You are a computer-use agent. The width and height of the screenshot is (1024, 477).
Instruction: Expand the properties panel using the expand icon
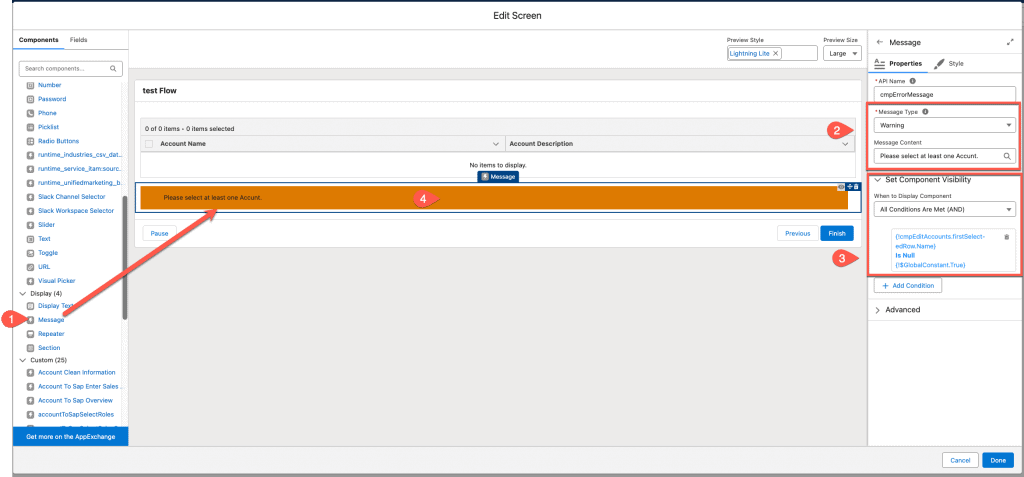pyautogui.click(x=1010, y=42)
